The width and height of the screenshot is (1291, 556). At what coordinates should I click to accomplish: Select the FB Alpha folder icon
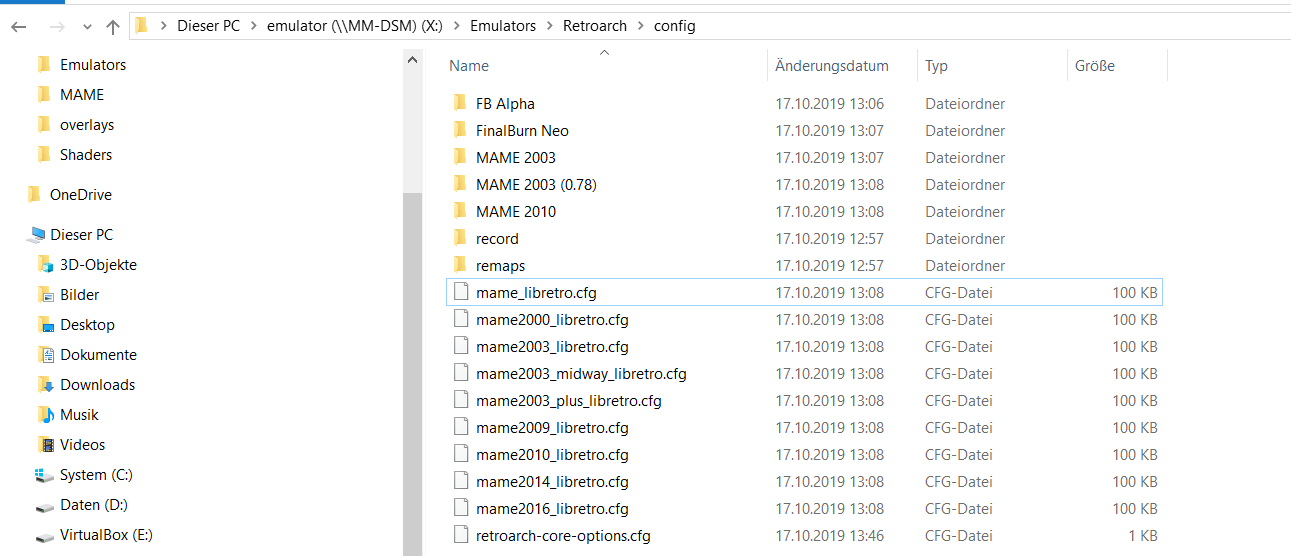(460, 103)
